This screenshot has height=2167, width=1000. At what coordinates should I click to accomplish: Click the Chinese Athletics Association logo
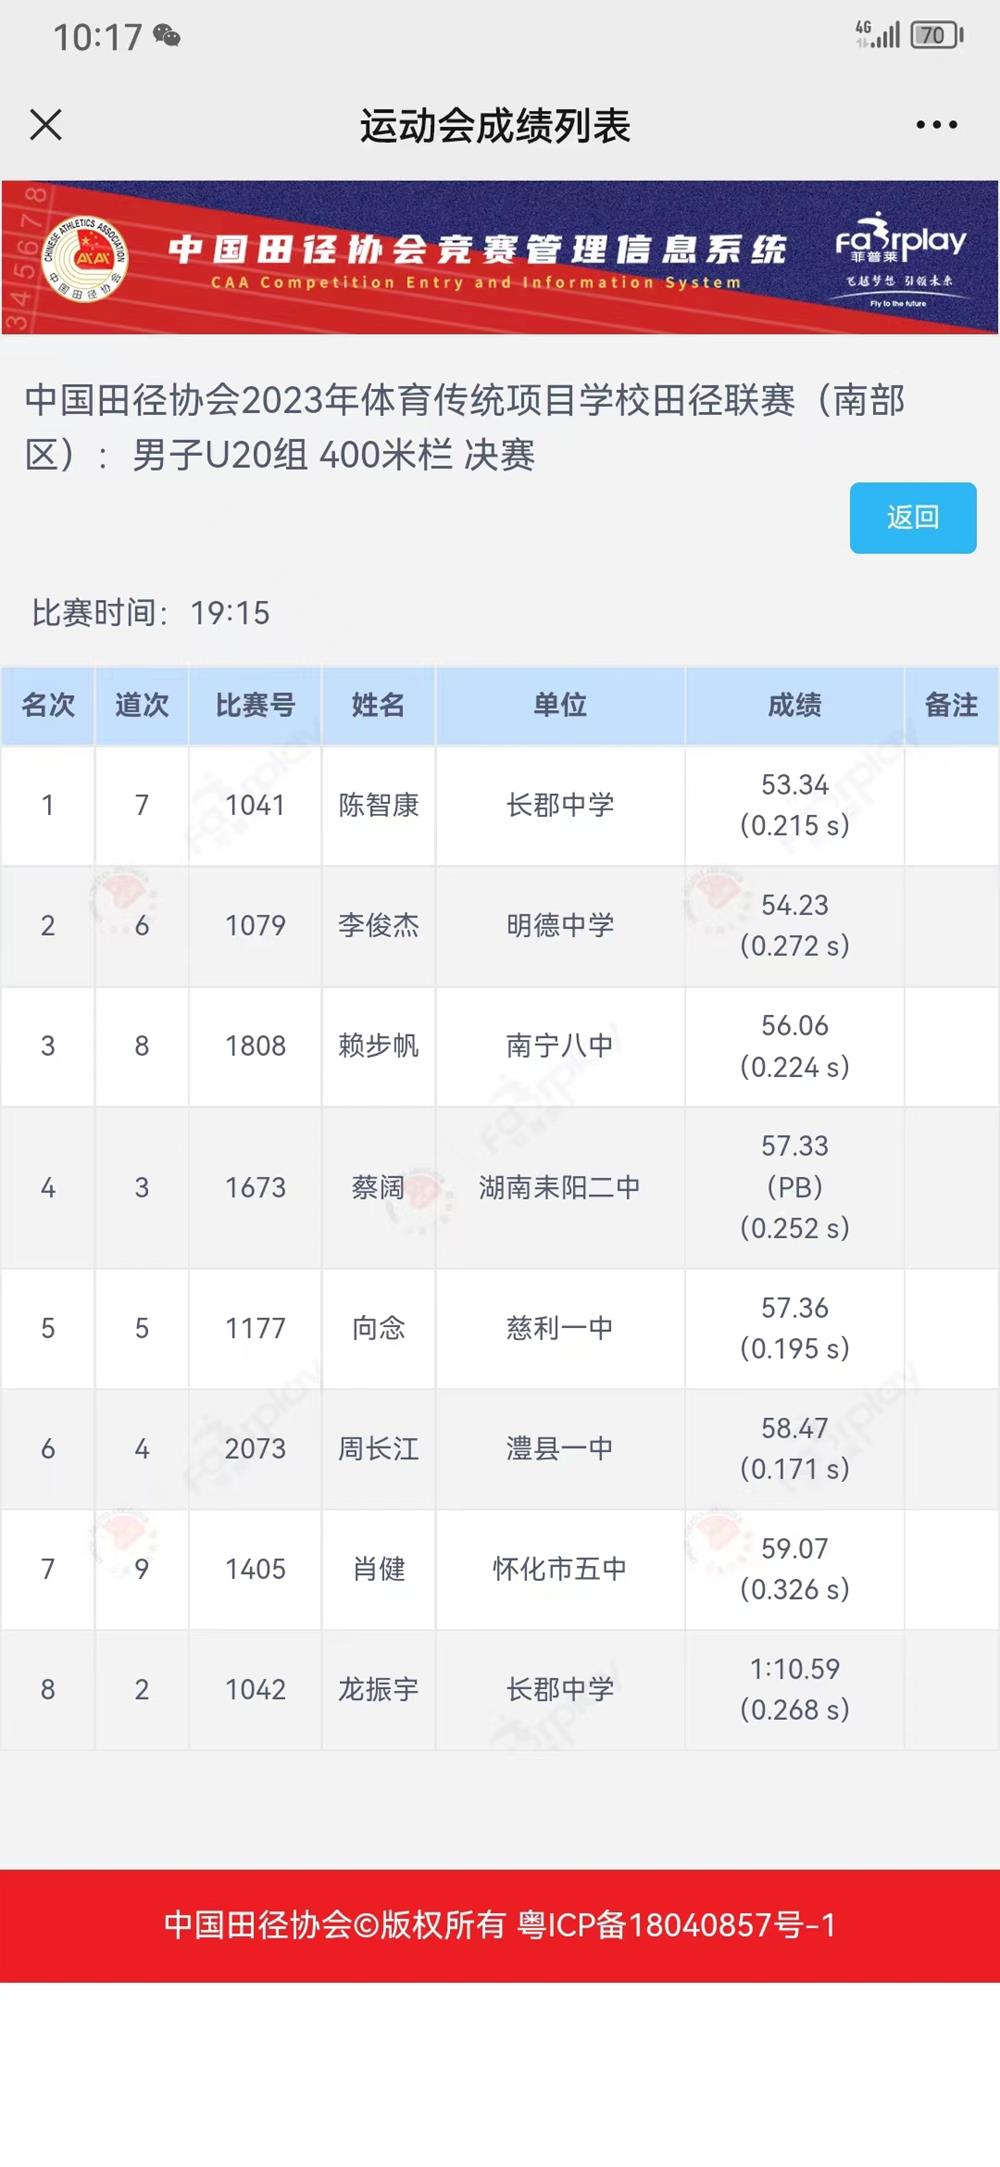(x=85, y=258)
